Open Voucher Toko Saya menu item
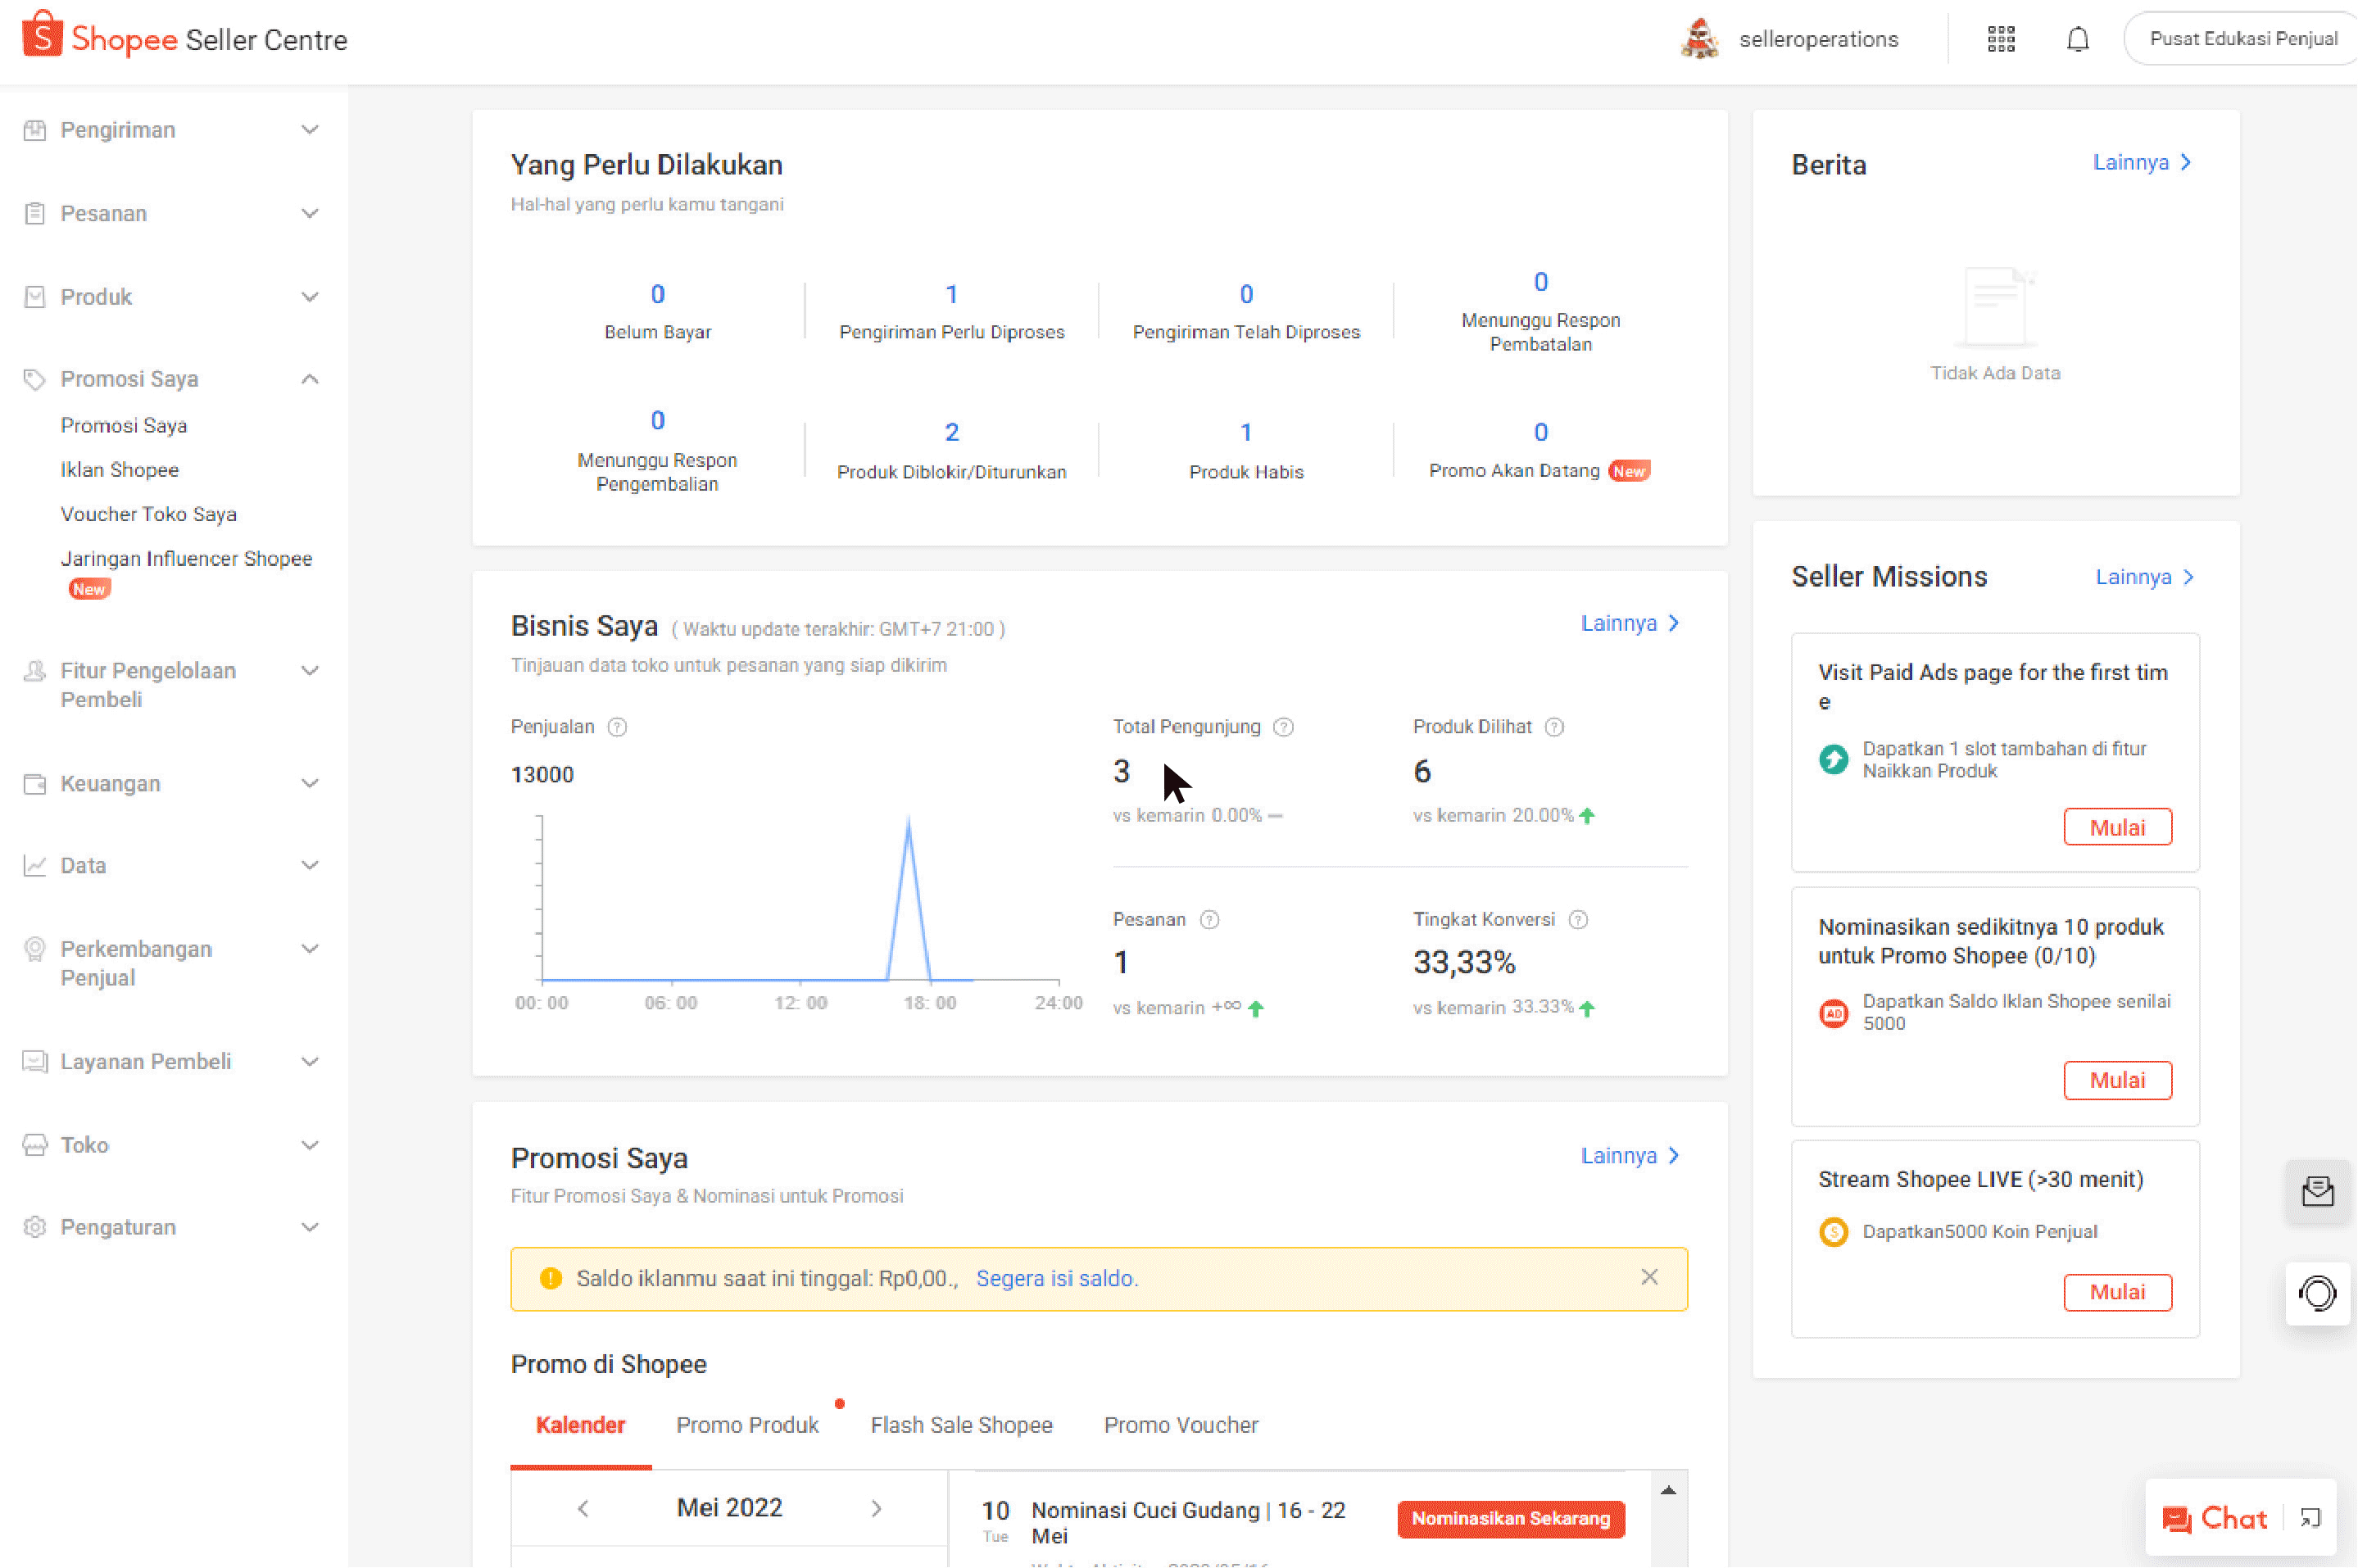This screenshot has width=2358, height=1568. tap(148, 514)
